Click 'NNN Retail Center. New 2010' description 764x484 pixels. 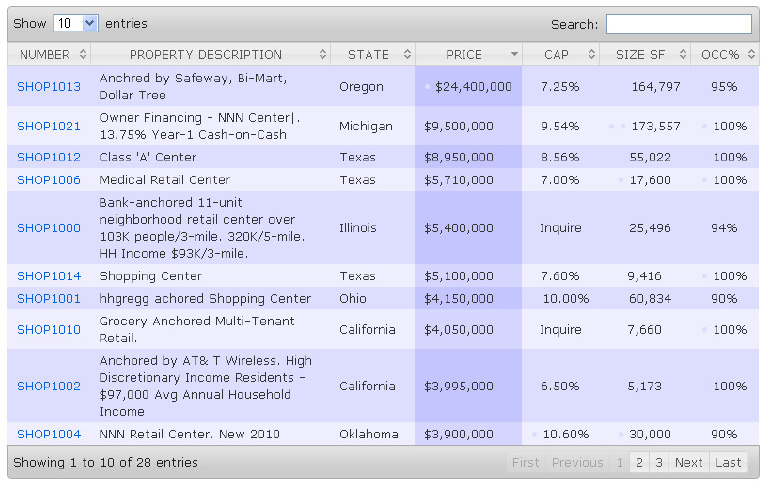point(190,434)
